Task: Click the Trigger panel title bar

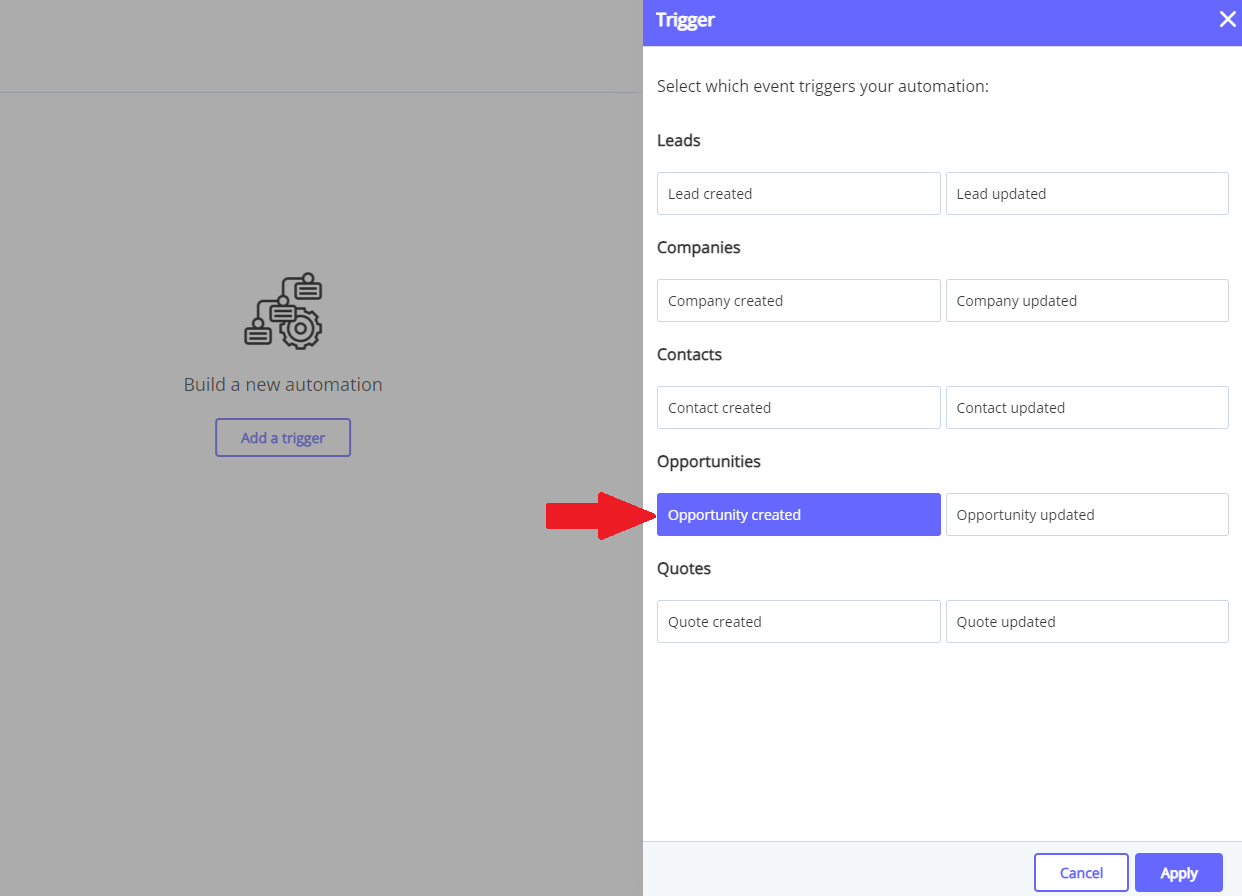Action: click(x=942, y=22)
